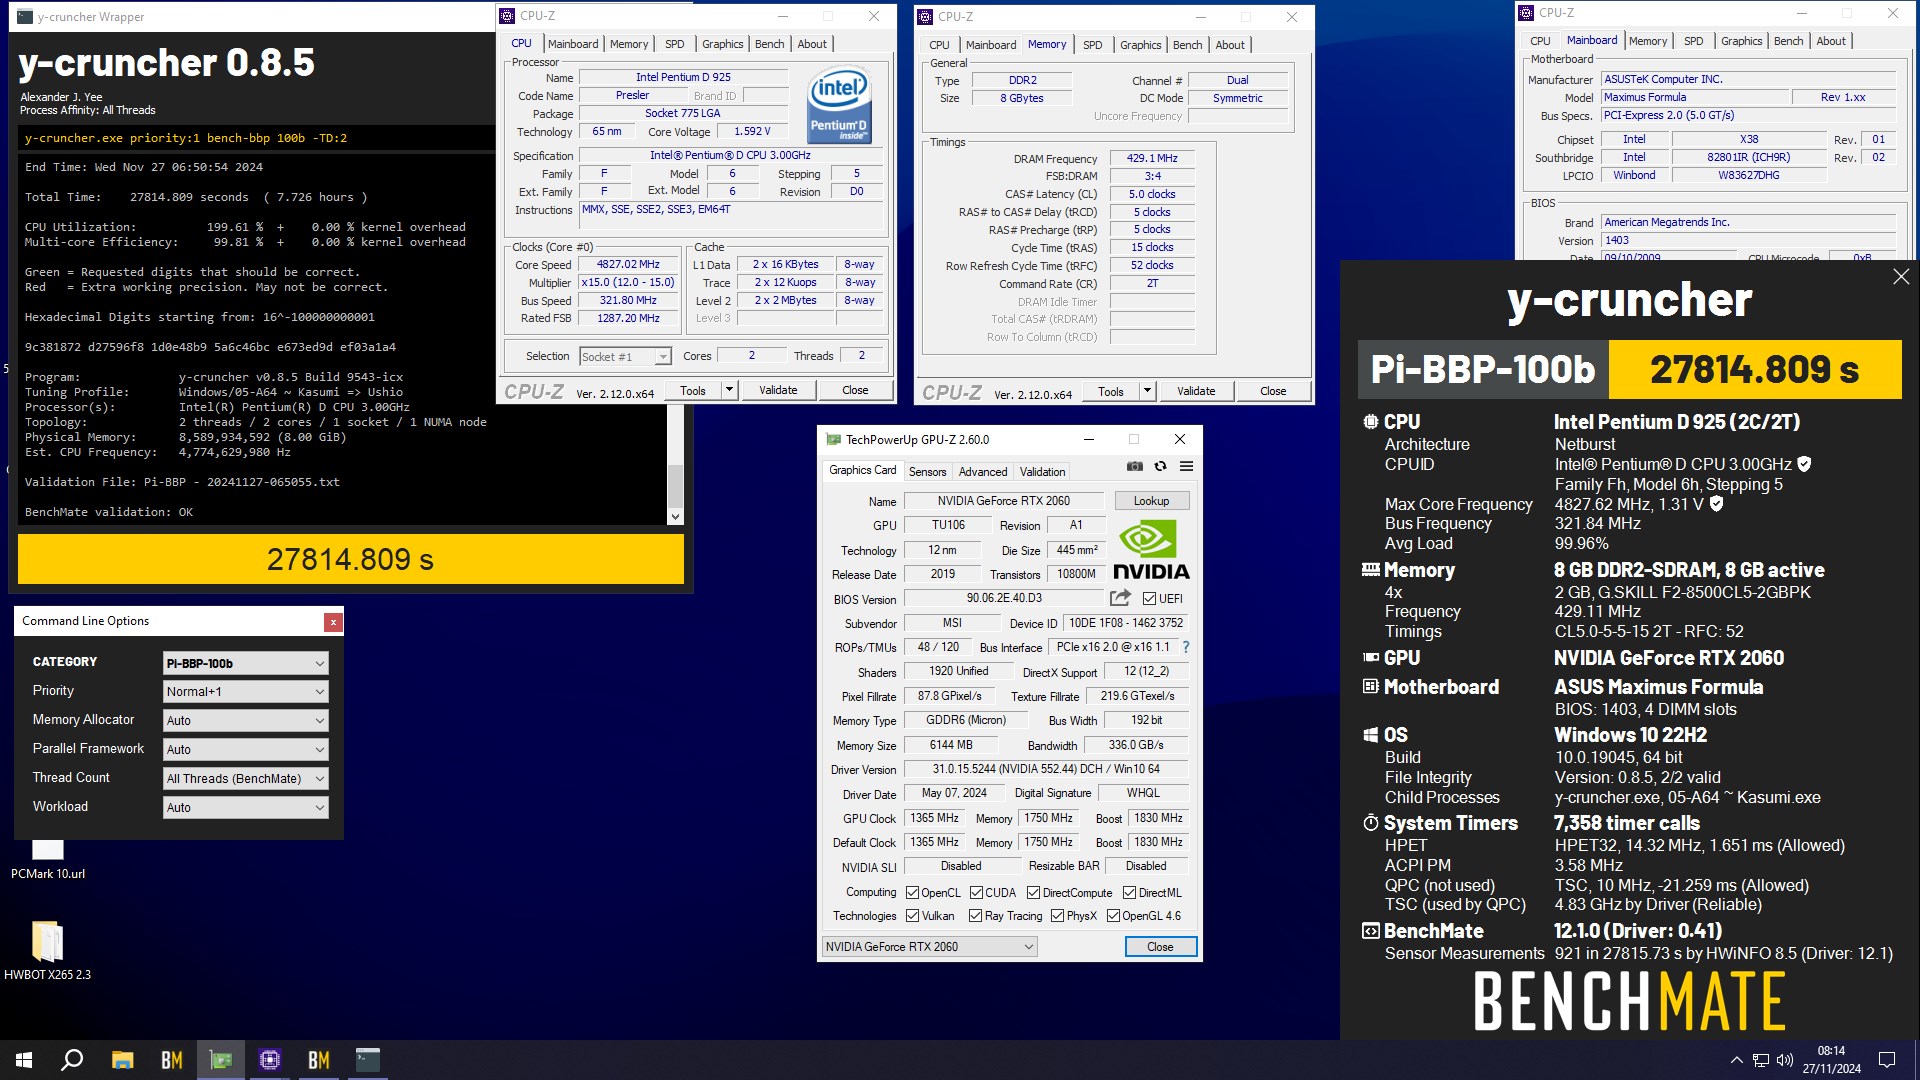
Task: Open the HWBOT X265 2.3 desktop folder
Action: point(48,950)
